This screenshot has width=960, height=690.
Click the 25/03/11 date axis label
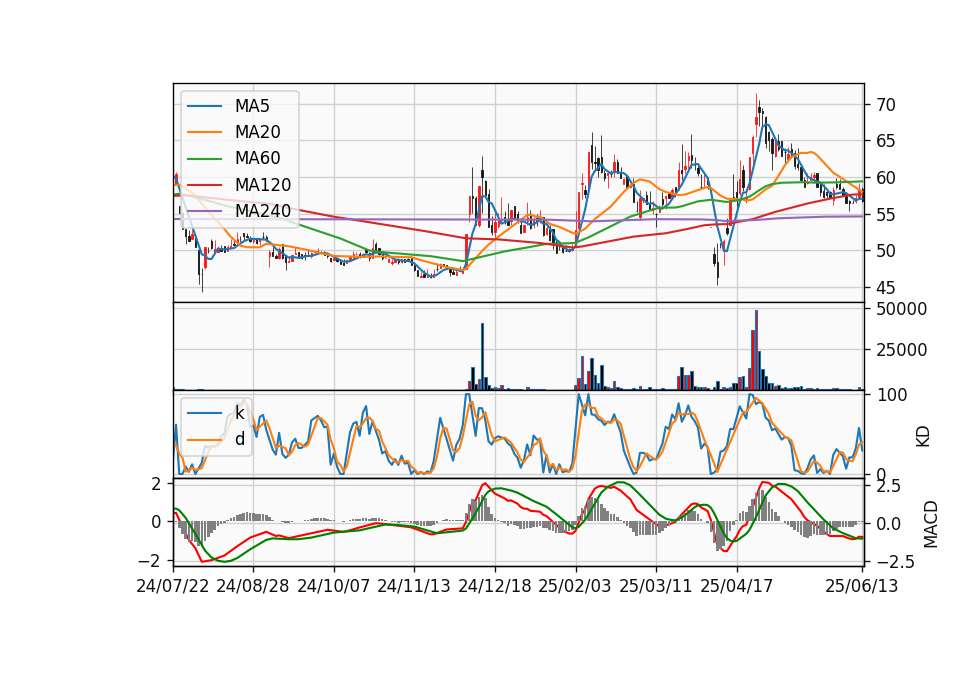point(656,586)
